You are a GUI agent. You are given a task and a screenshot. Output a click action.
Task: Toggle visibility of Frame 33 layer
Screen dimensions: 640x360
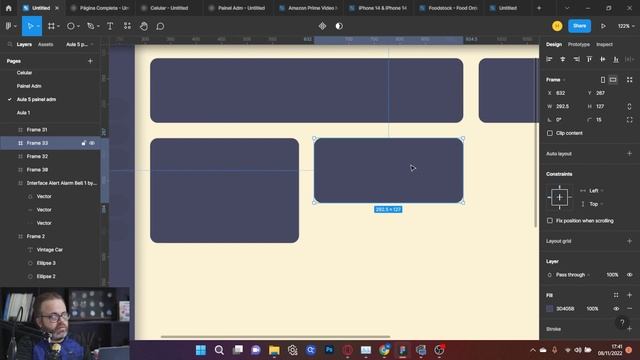[x=92, y=143]
